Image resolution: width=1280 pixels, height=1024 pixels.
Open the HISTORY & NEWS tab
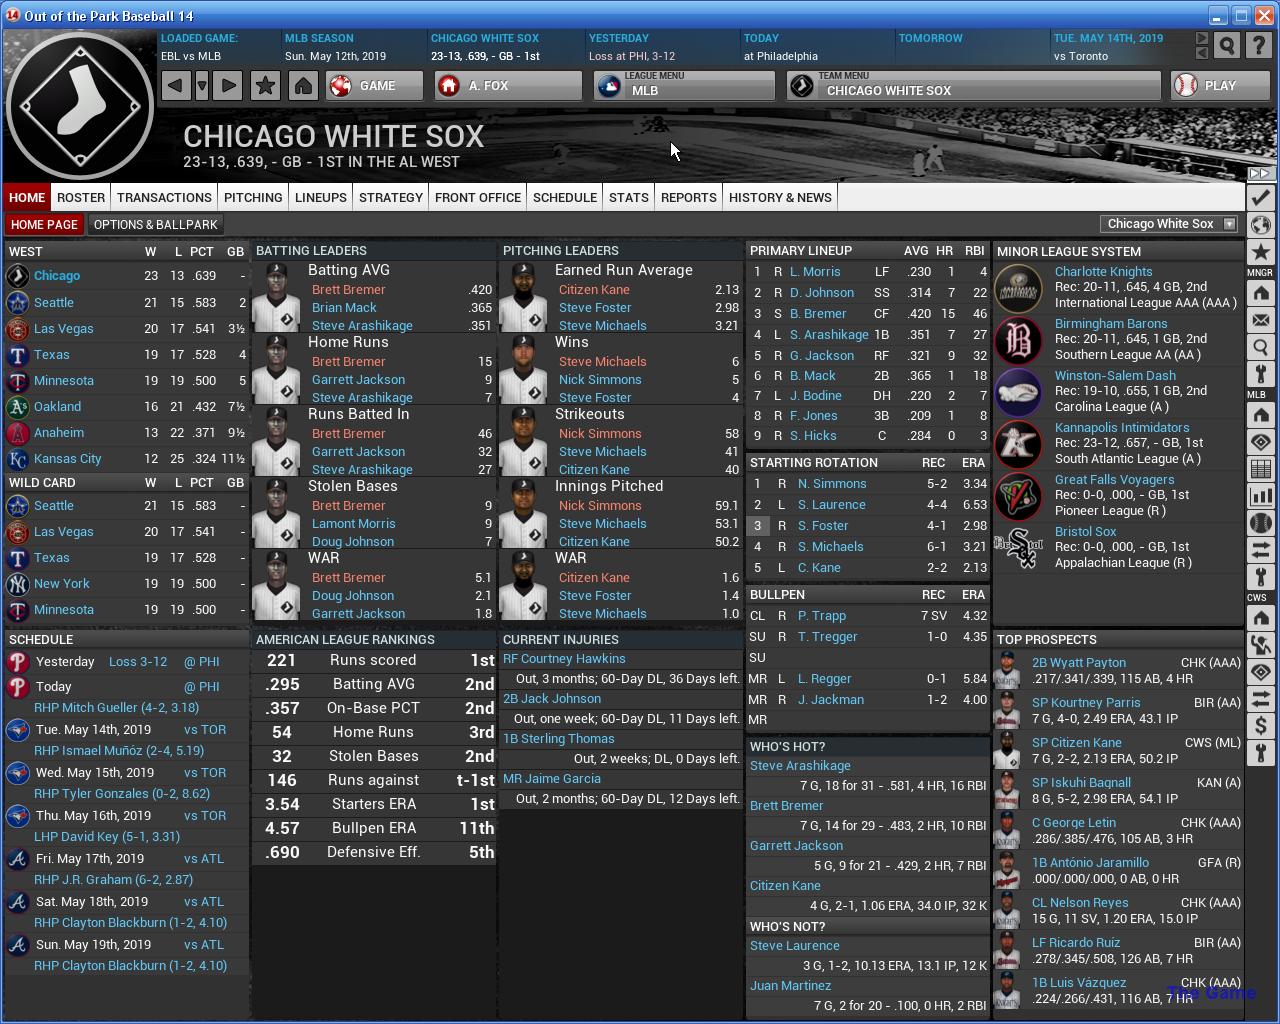click(780, 197)
